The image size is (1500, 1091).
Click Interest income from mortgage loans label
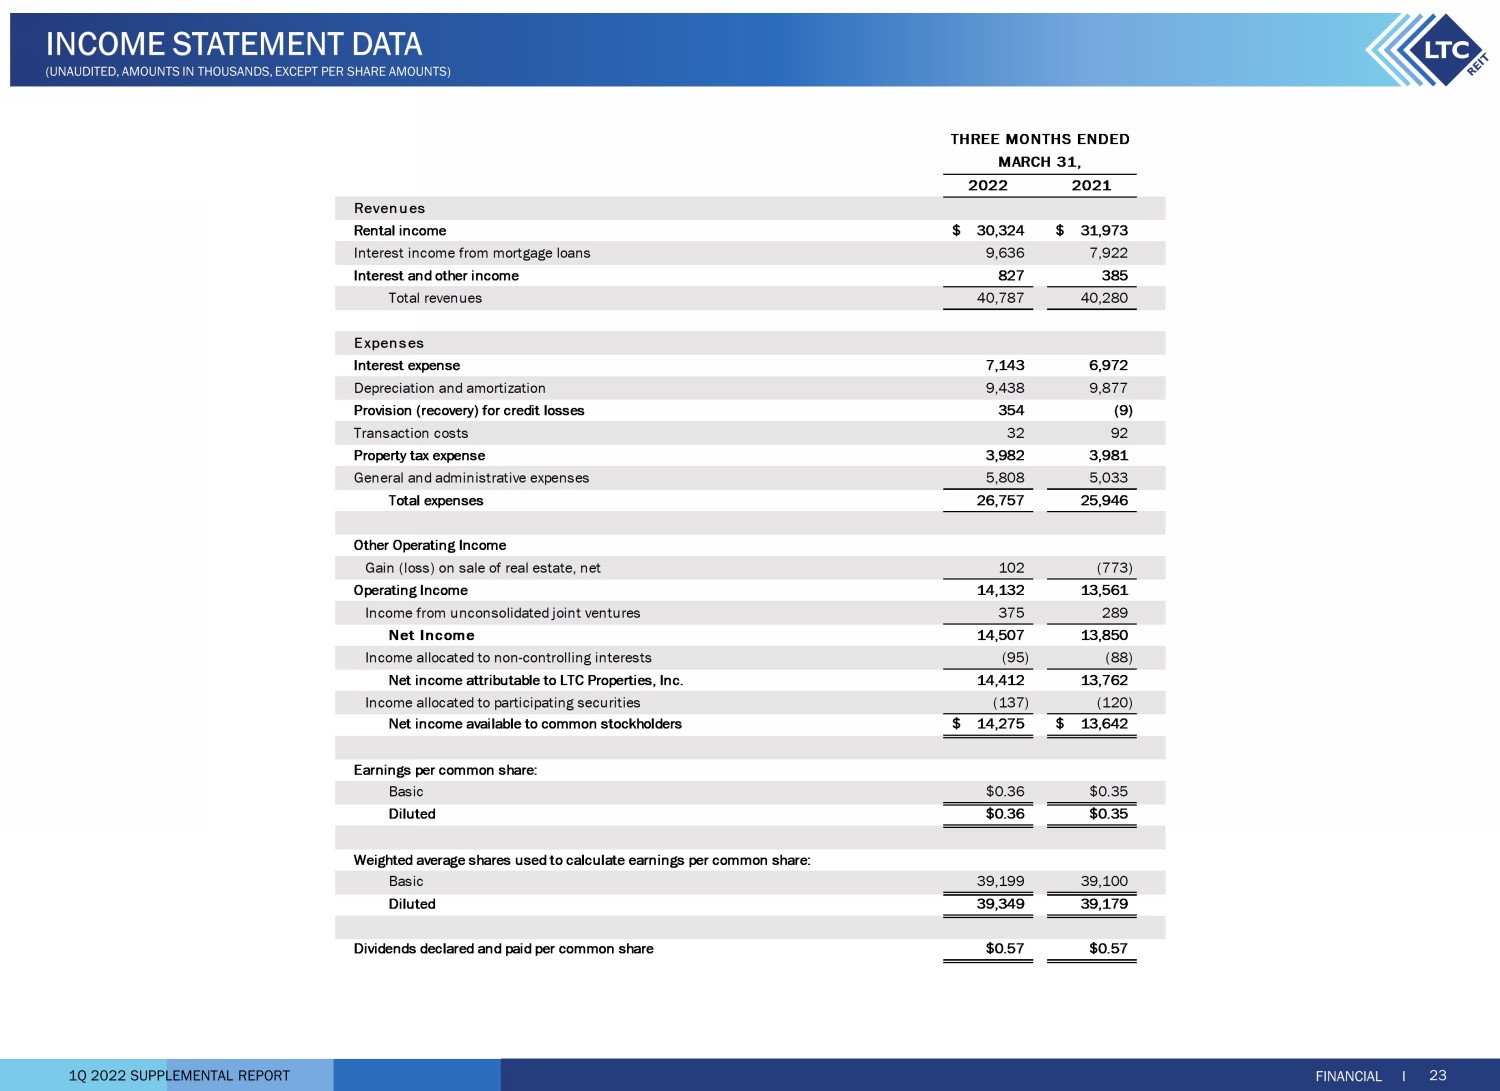pos(472,253)
